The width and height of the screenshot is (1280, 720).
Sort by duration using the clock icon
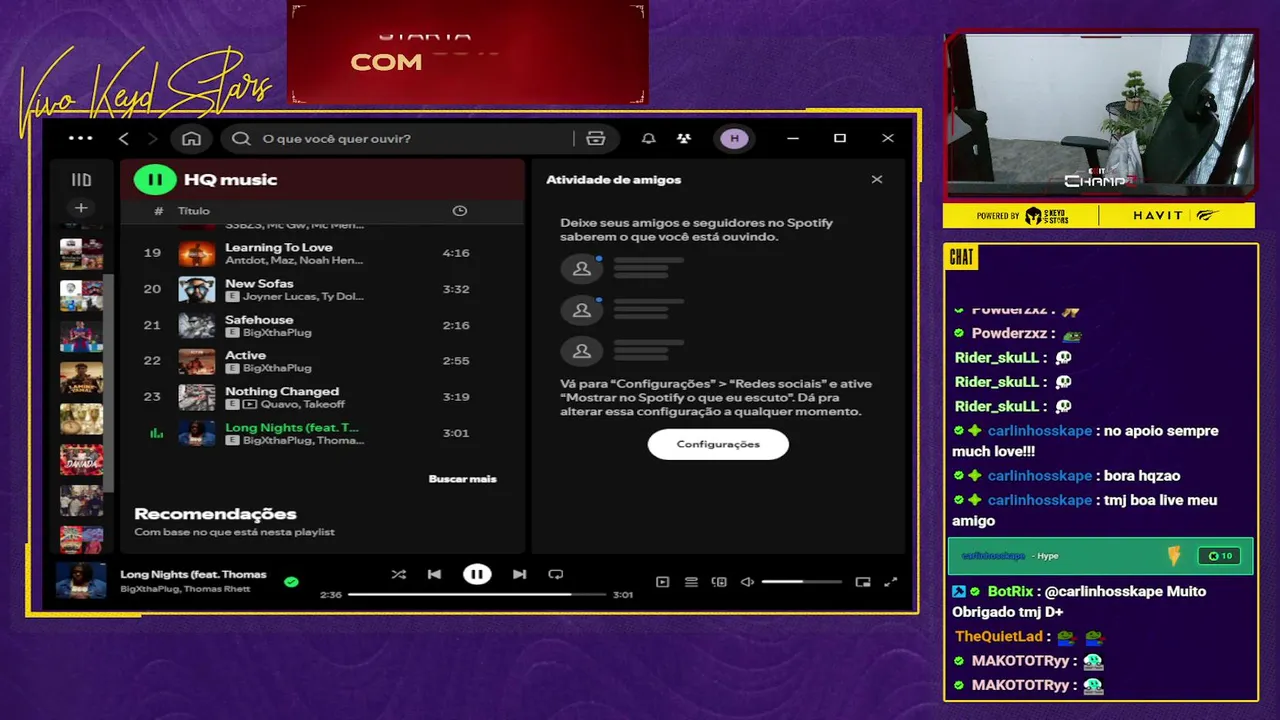point(460,211)
